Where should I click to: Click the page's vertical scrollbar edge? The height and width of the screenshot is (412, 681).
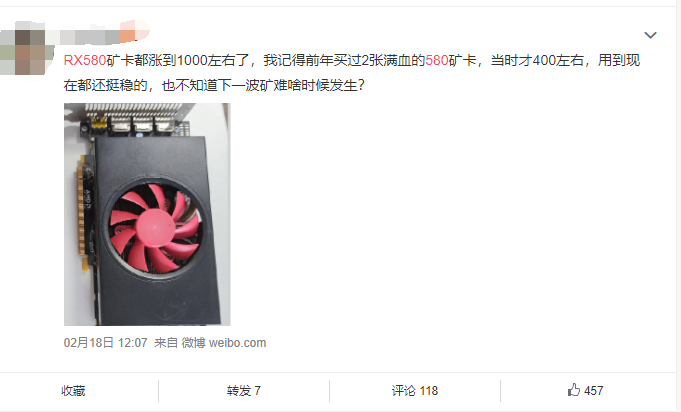click(678, 206)
